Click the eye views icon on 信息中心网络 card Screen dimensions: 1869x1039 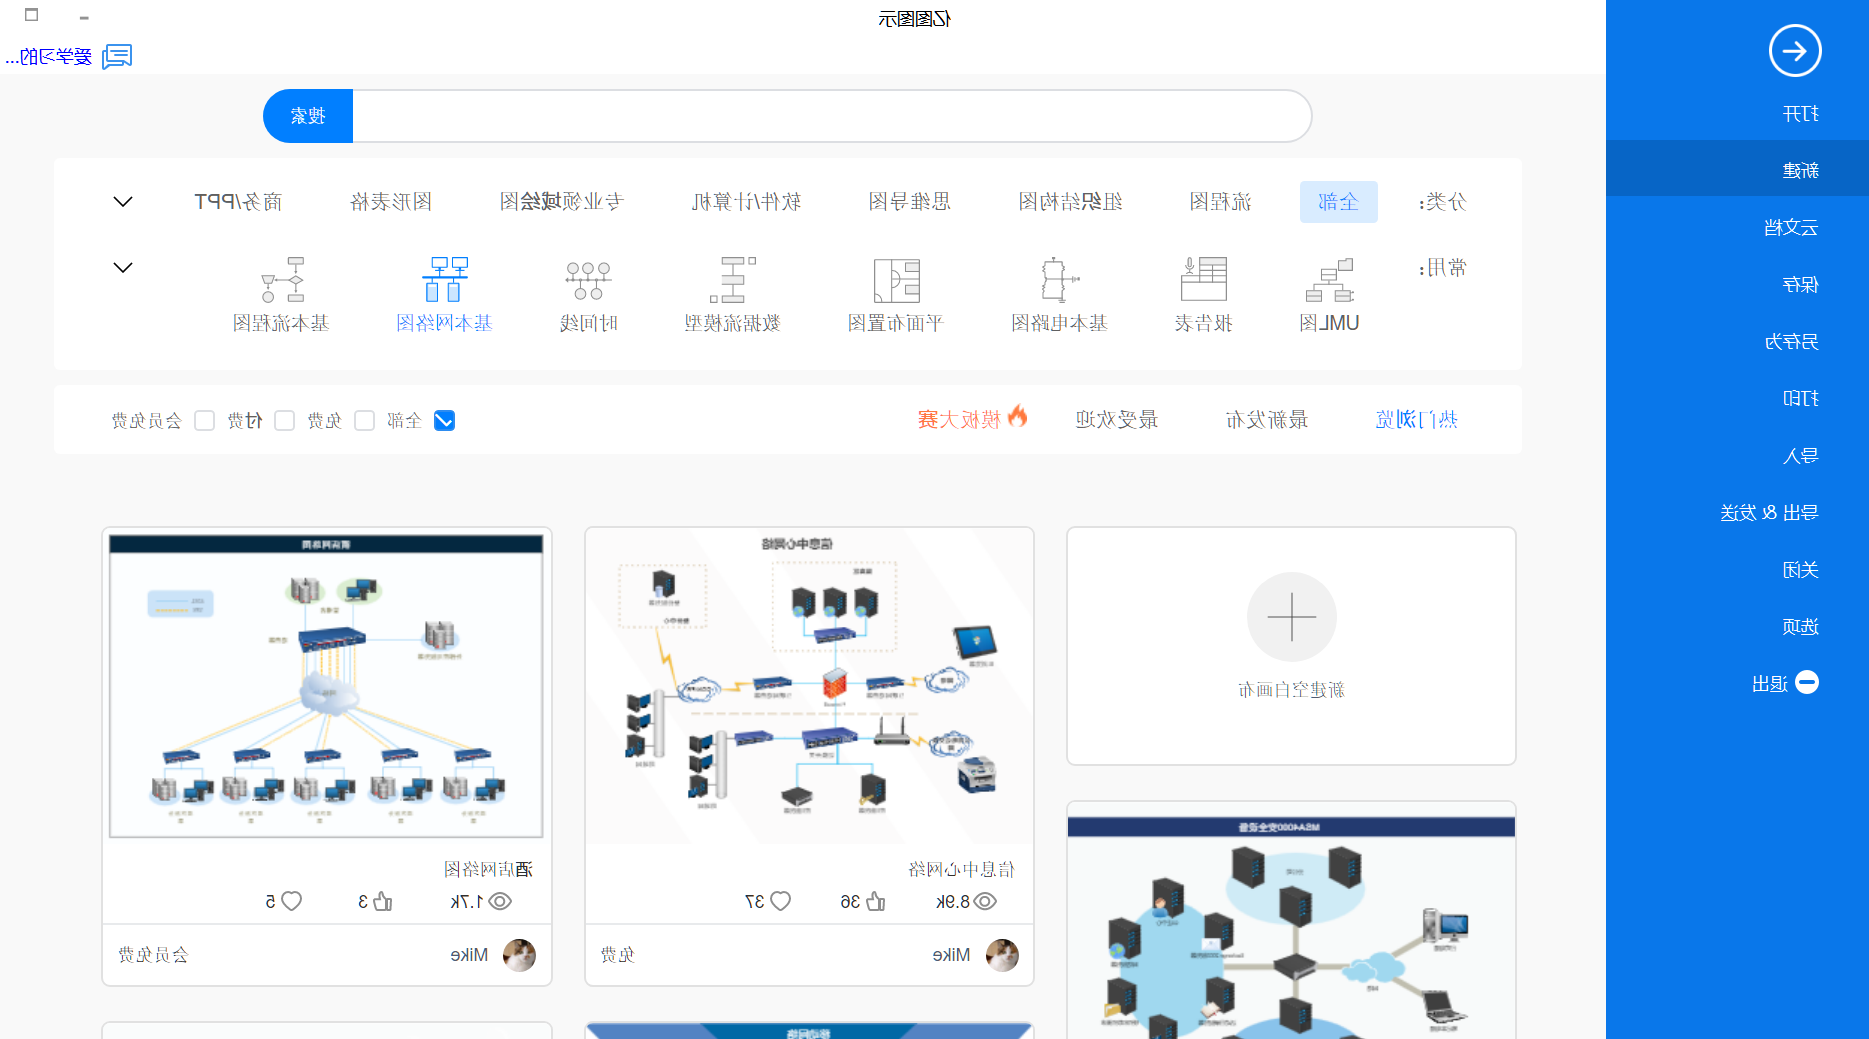985,901
